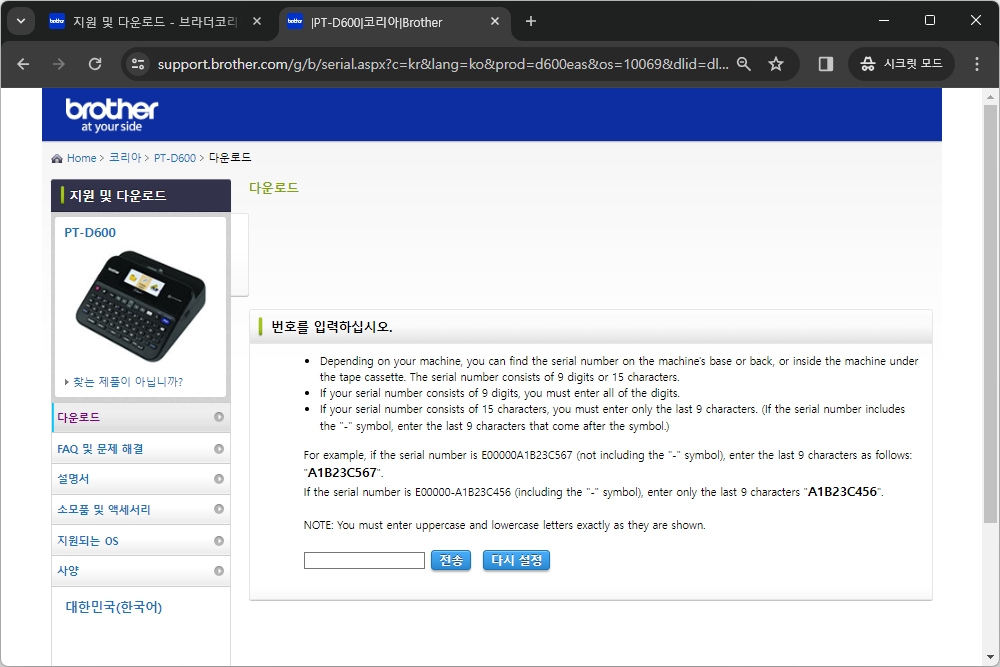Go forward to next page

tap(59, 64)
